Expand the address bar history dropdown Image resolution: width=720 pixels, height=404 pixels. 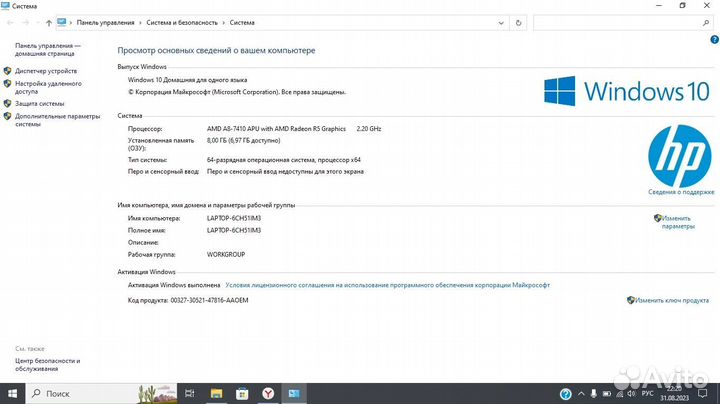coord(501,22)
